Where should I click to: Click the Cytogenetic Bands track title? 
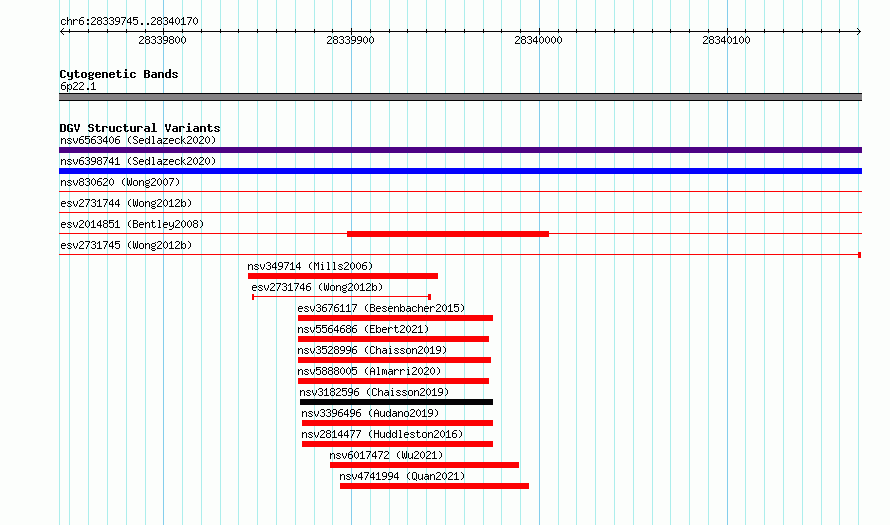tap(119, 74)
